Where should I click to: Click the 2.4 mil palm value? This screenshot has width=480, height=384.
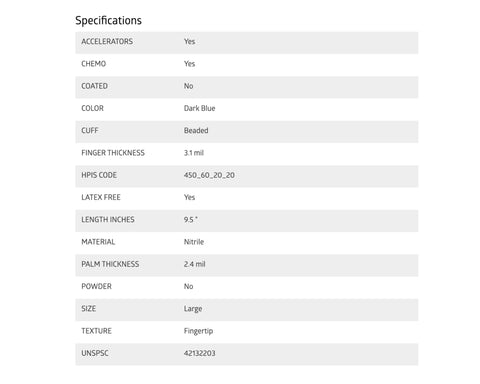tap(194, 264)
